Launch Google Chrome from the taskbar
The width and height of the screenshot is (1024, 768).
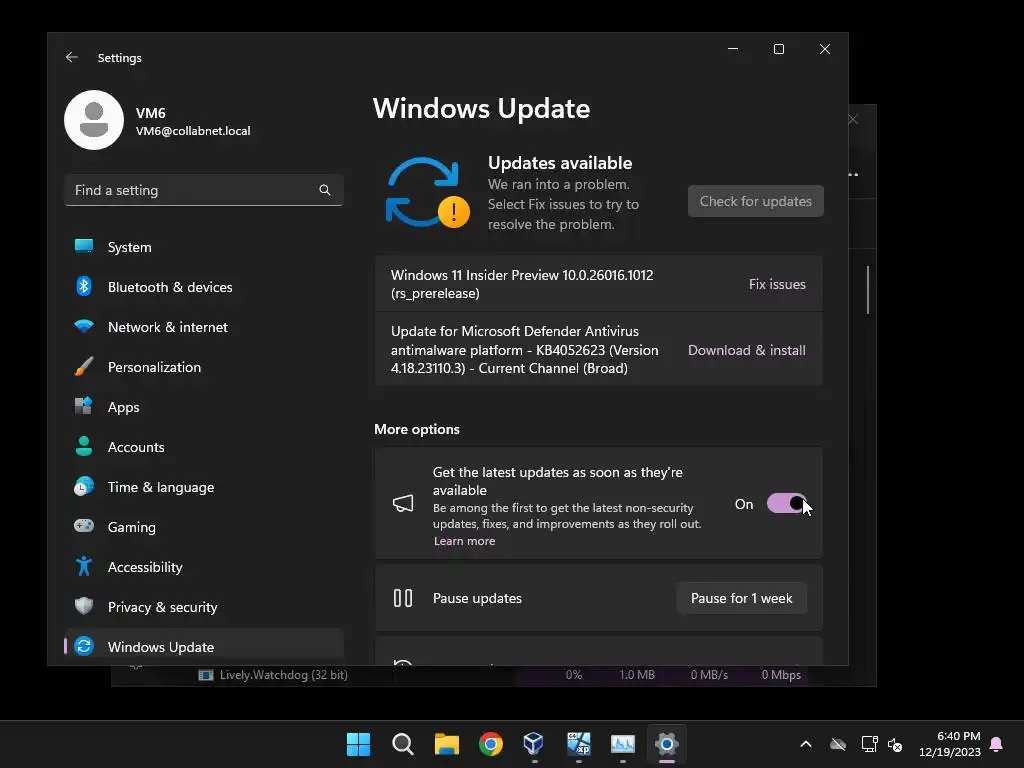[x=490, y=744]
